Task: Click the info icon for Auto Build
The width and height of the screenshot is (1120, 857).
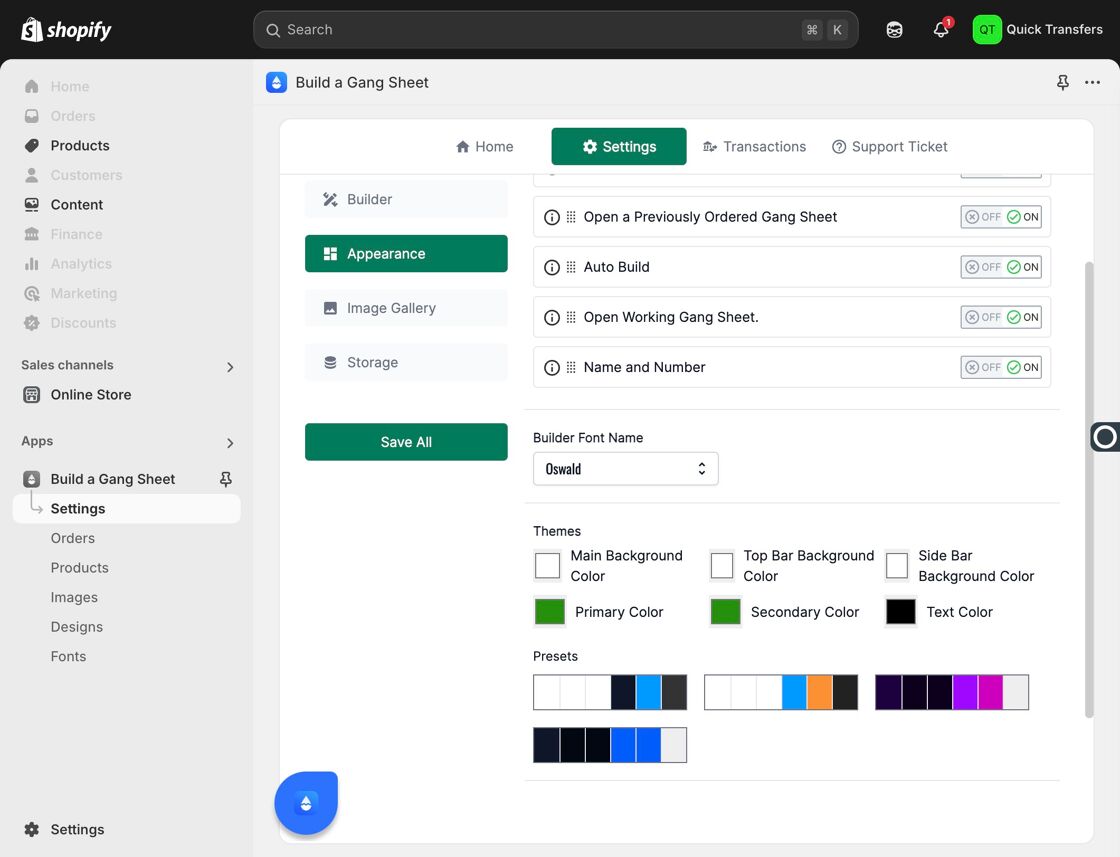Action: pyautogui.click(x=551, y=267)
